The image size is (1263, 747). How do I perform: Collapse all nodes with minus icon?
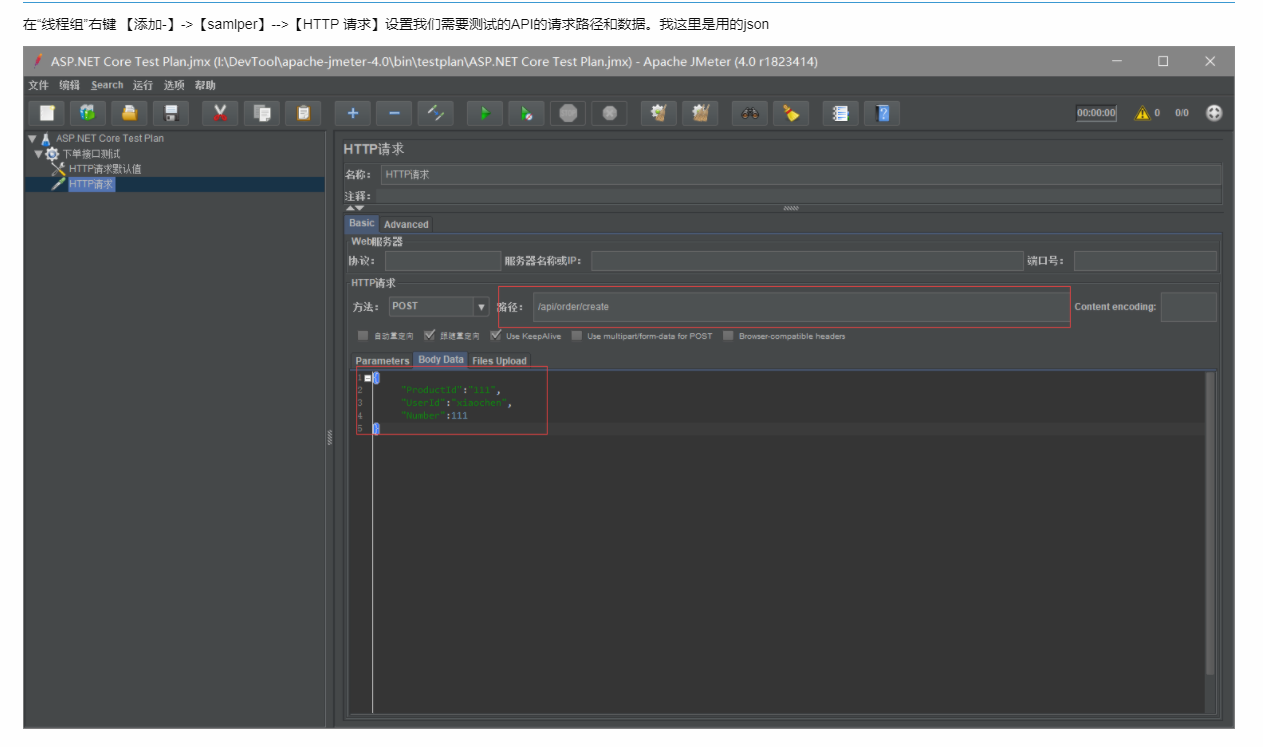(394, 113)
